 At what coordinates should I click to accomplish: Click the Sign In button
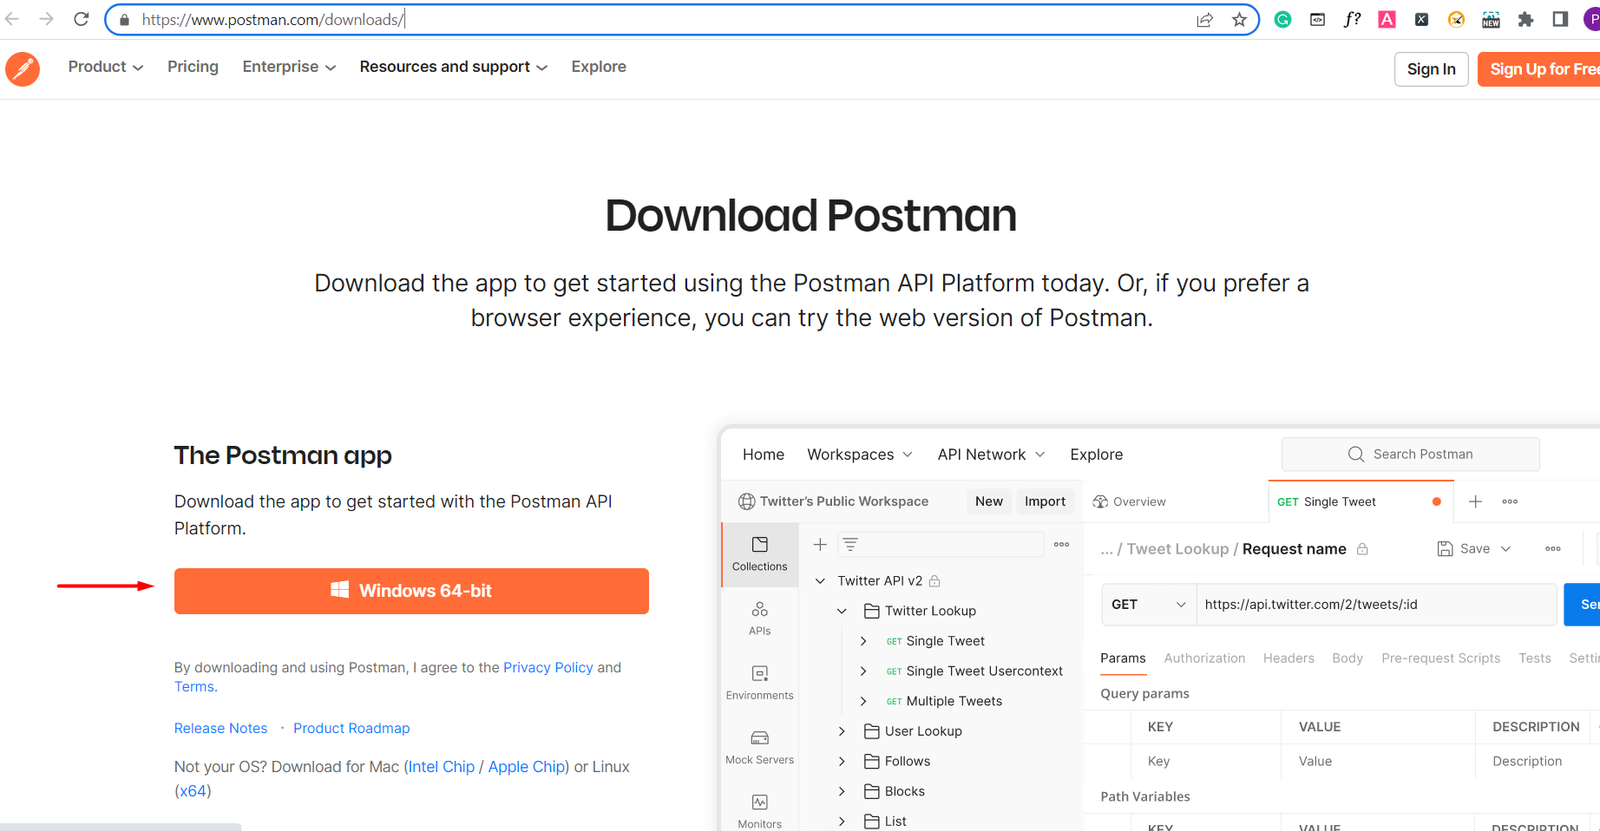pyautogui.click(x=1431, y=69)
